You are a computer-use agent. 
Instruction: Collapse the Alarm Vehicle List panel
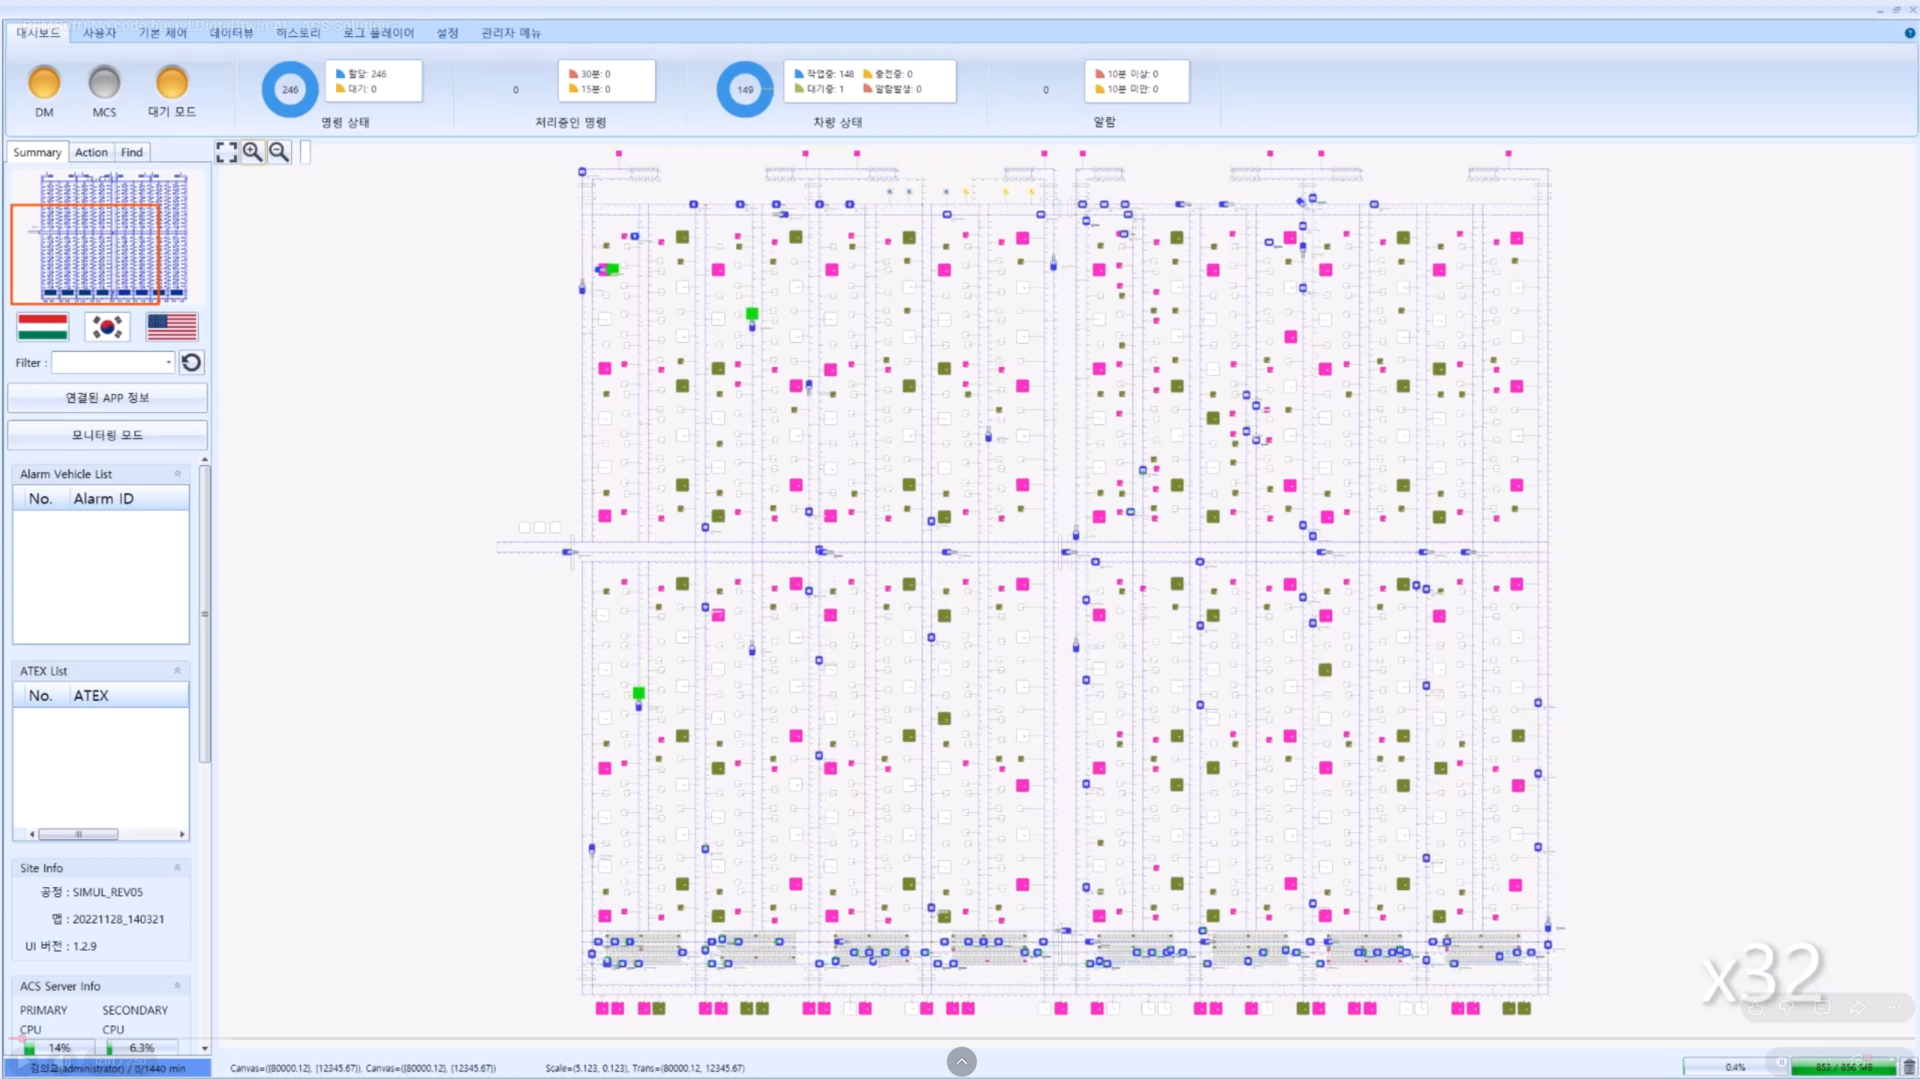click(178, 474)
